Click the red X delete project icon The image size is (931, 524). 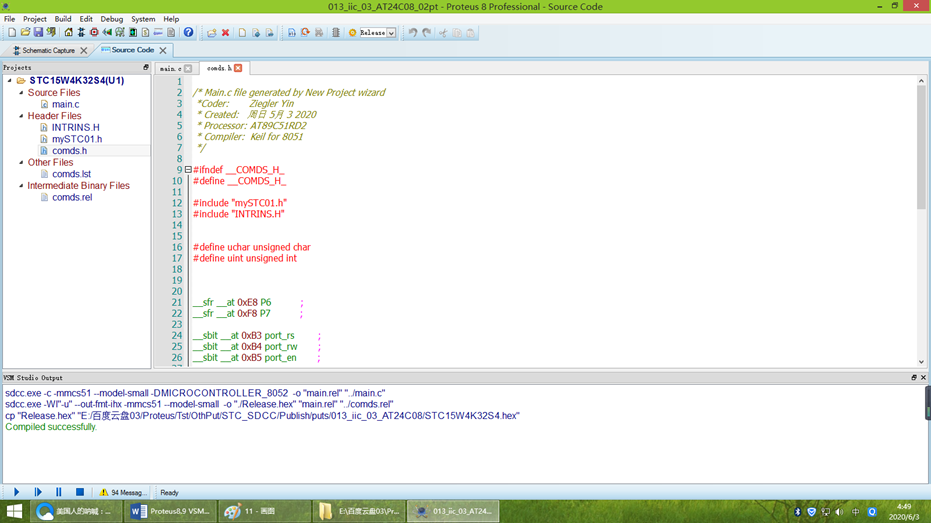[226, 33]
